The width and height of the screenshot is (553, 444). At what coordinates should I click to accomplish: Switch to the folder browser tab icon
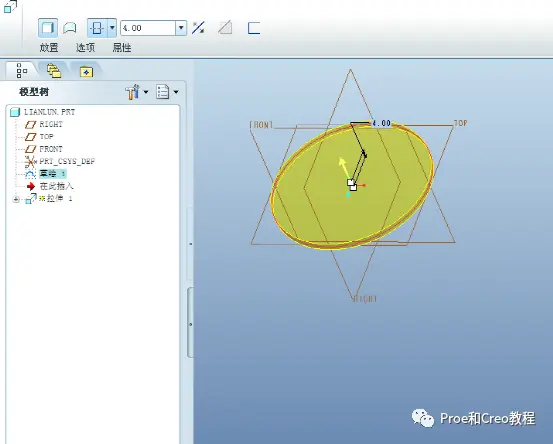[x=54, y=71]
